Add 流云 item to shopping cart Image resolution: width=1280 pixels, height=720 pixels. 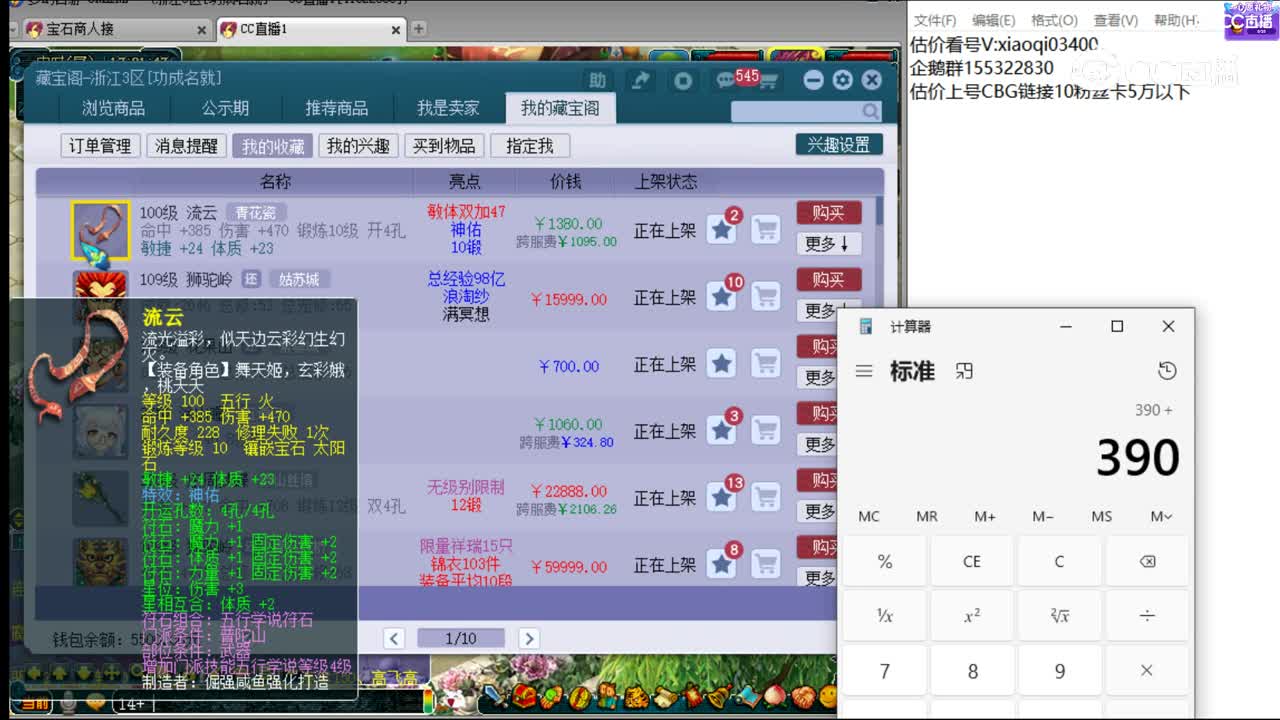(766, 230)
